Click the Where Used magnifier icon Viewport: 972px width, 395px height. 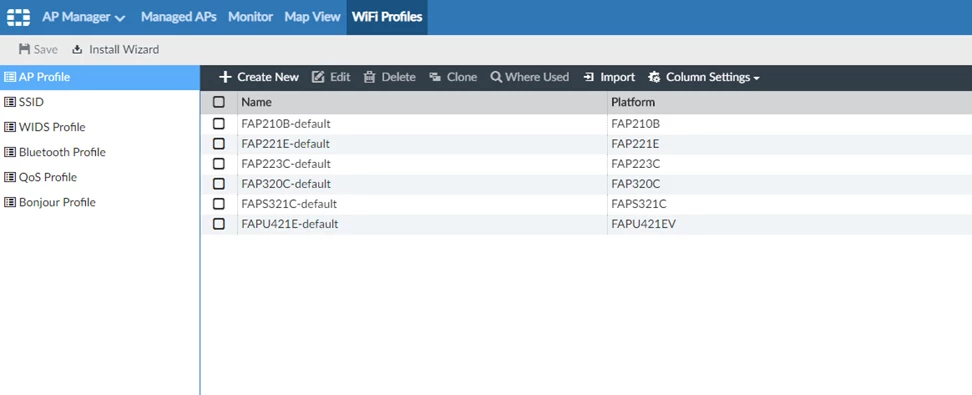click(x=496, y=78)
